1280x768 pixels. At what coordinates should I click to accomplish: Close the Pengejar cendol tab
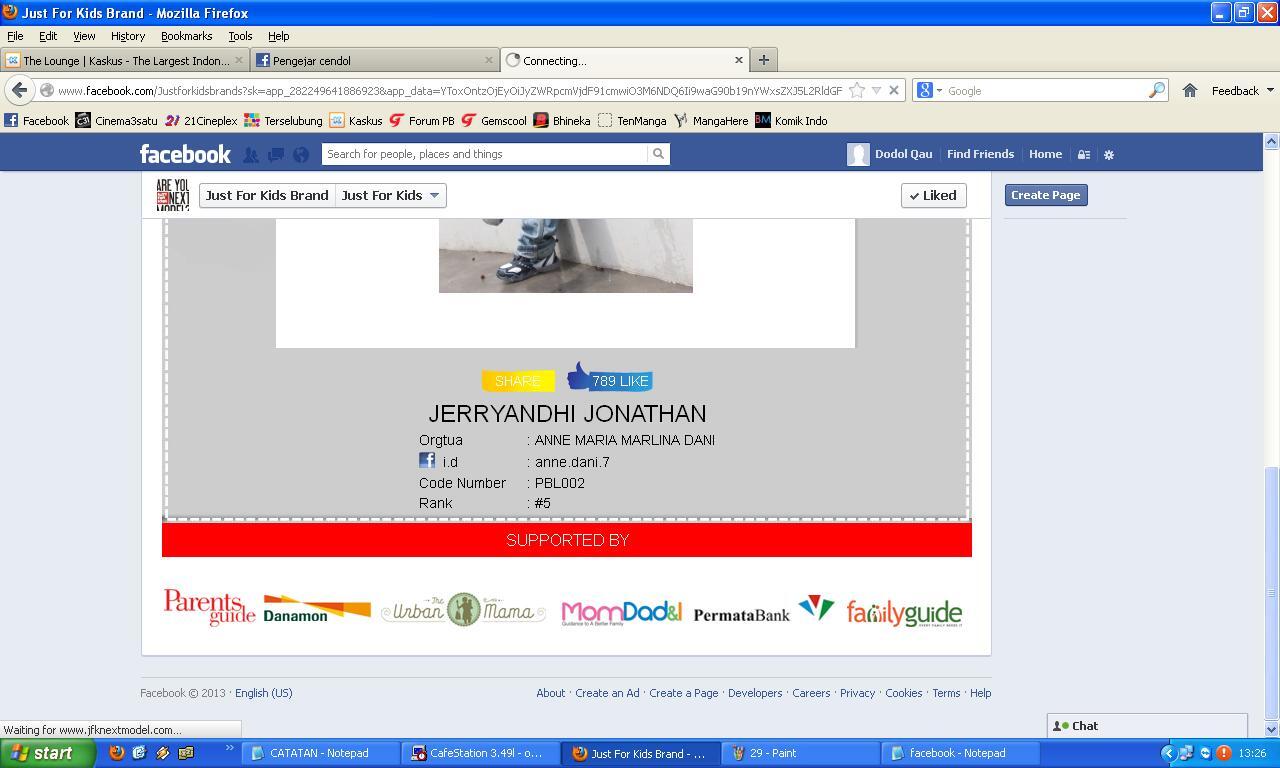[x=488, y=60]
